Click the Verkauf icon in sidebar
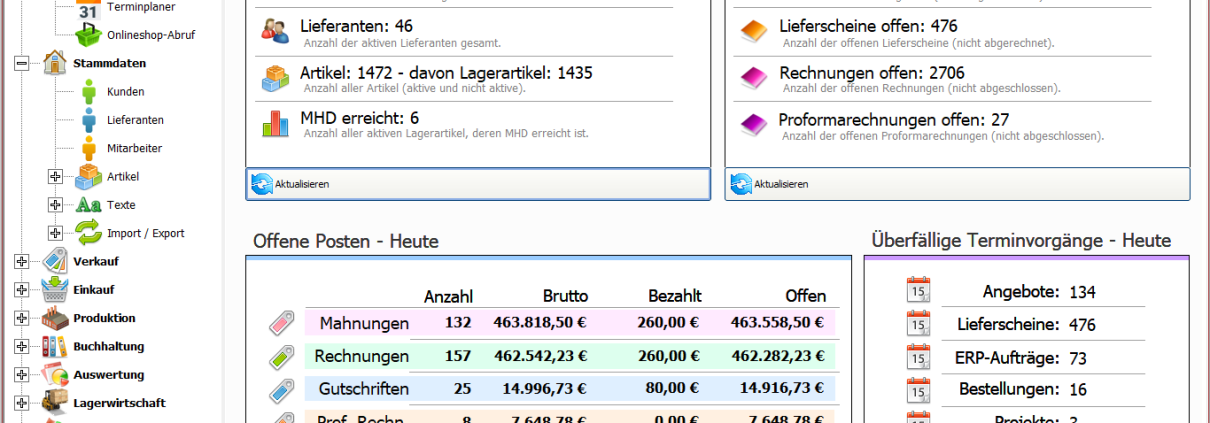This screenshot has height=423, width=1210. click(x=54, y=261)
